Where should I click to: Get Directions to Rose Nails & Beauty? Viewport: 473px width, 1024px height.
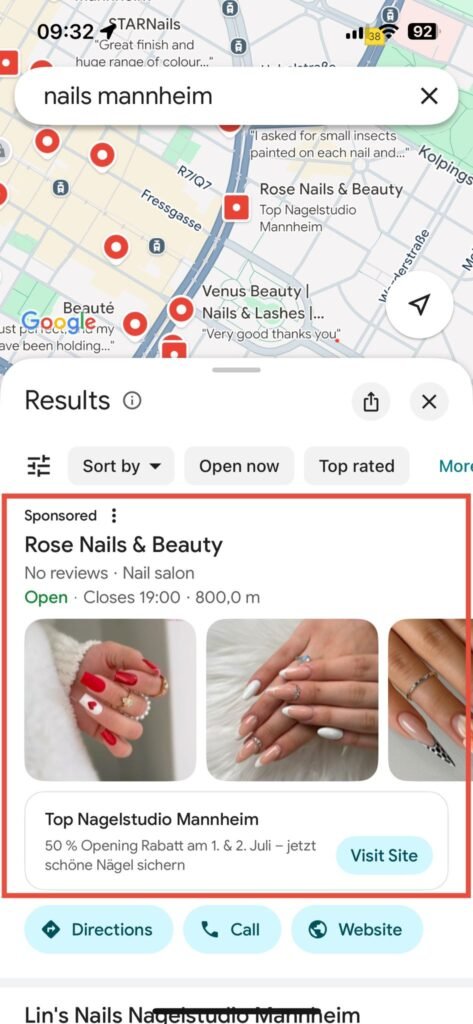99,929
